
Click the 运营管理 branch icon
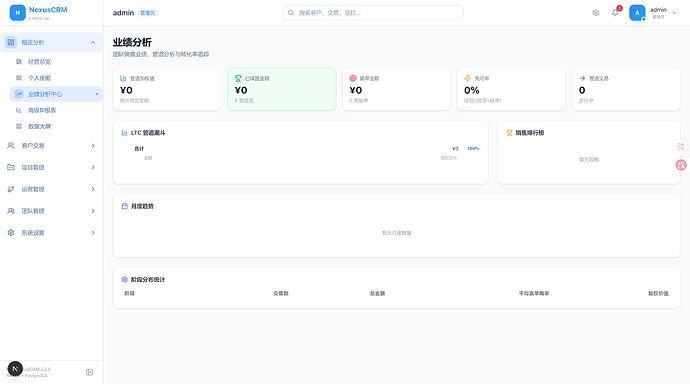pos(11,189)
